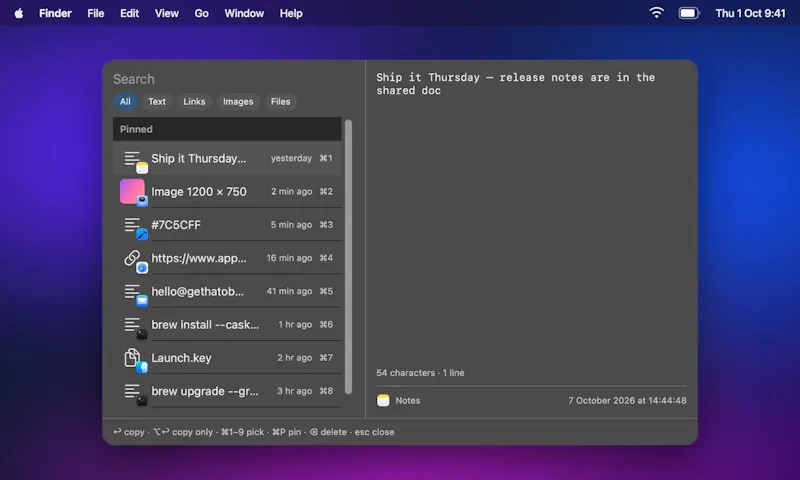
Task: Open the Help menu
Action: click(x=291, y=13)
